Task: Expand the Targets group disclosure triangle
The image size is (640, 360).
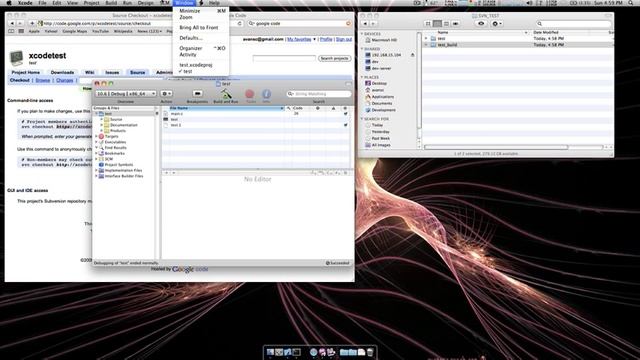Action: point(96,136)
